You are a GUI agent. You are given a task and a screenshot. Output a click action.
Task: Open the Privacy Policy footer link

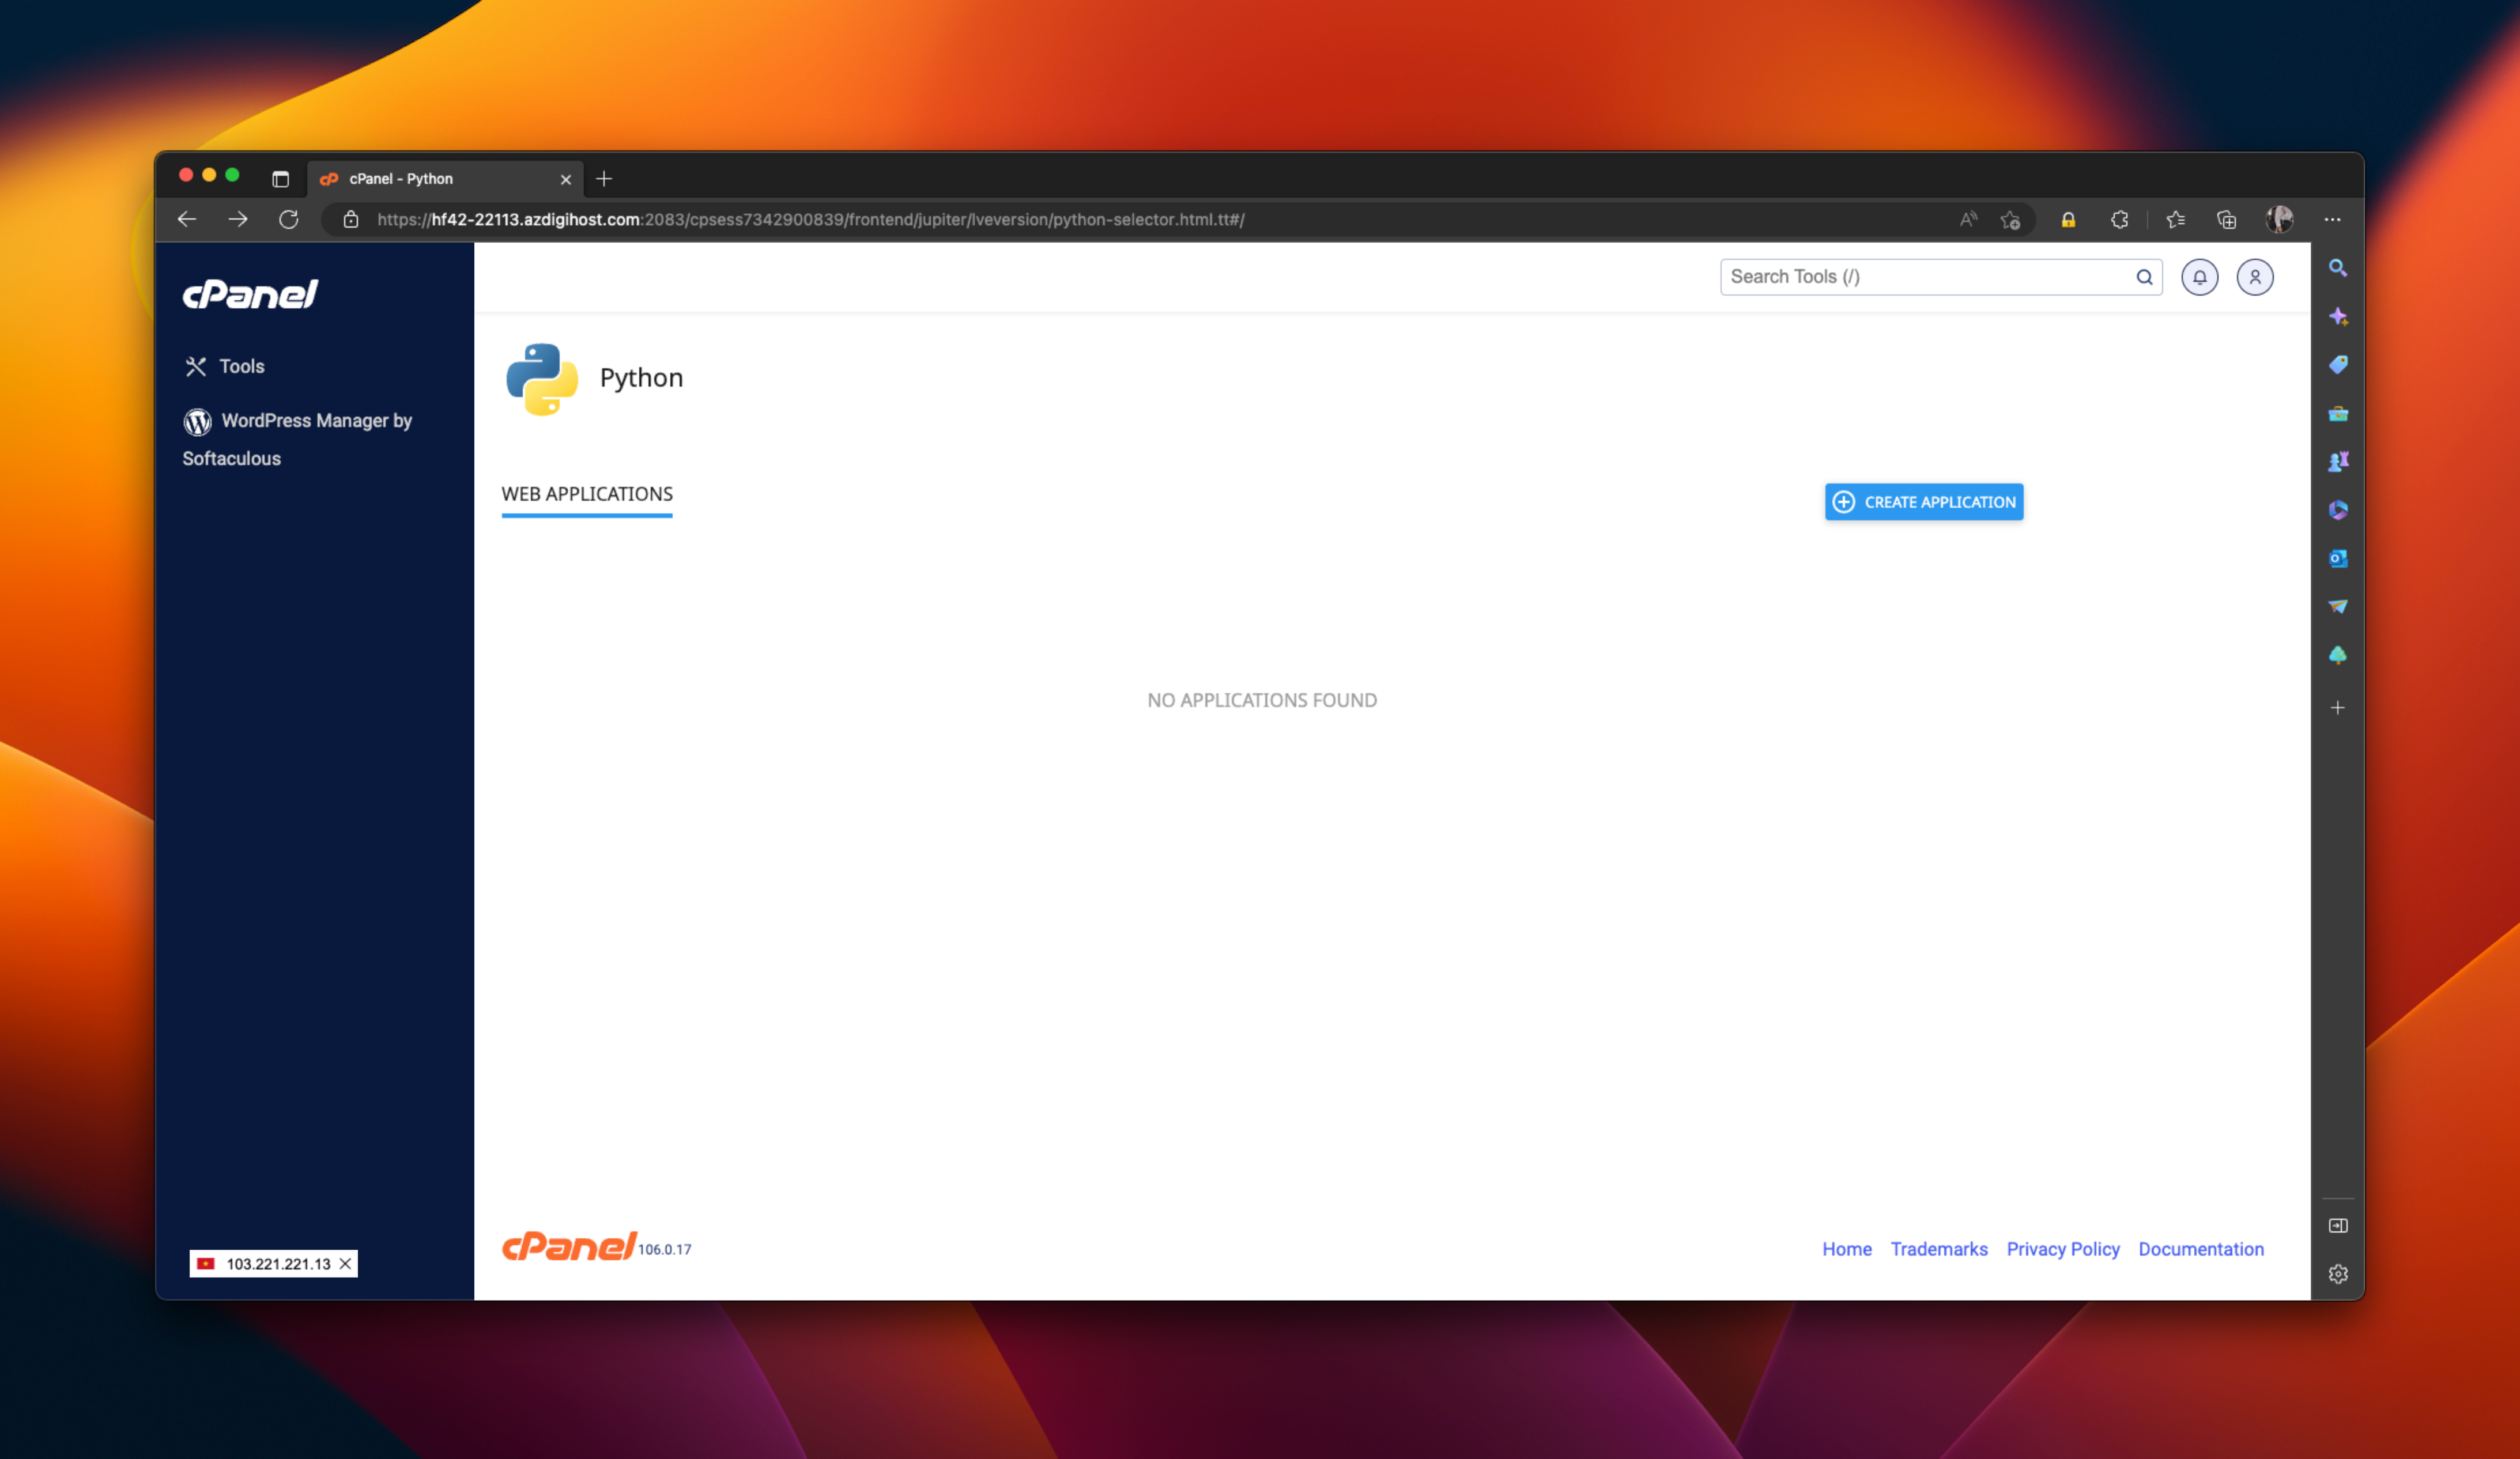tap(2062, 1249)
